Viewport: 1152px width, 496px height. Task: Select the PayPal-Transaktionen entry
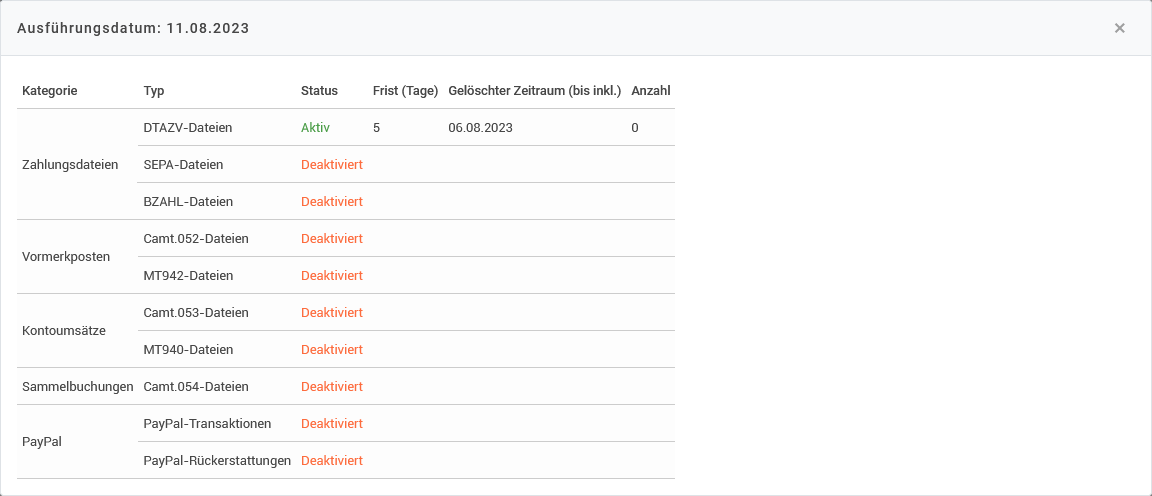(x=207, y=424)
